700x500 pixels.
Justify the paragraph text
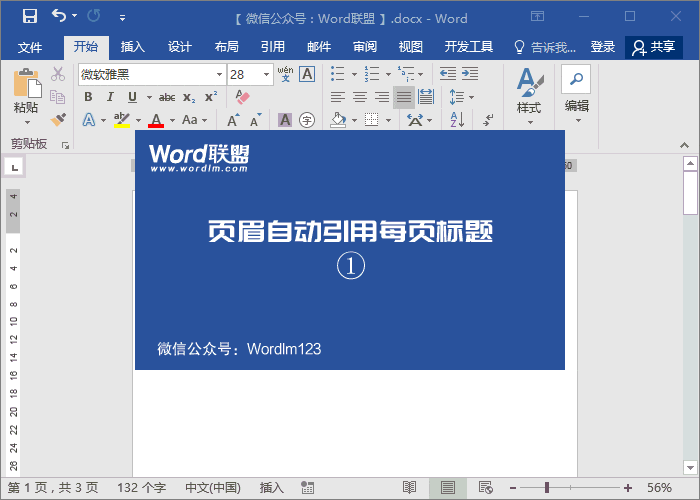[404, 97]
